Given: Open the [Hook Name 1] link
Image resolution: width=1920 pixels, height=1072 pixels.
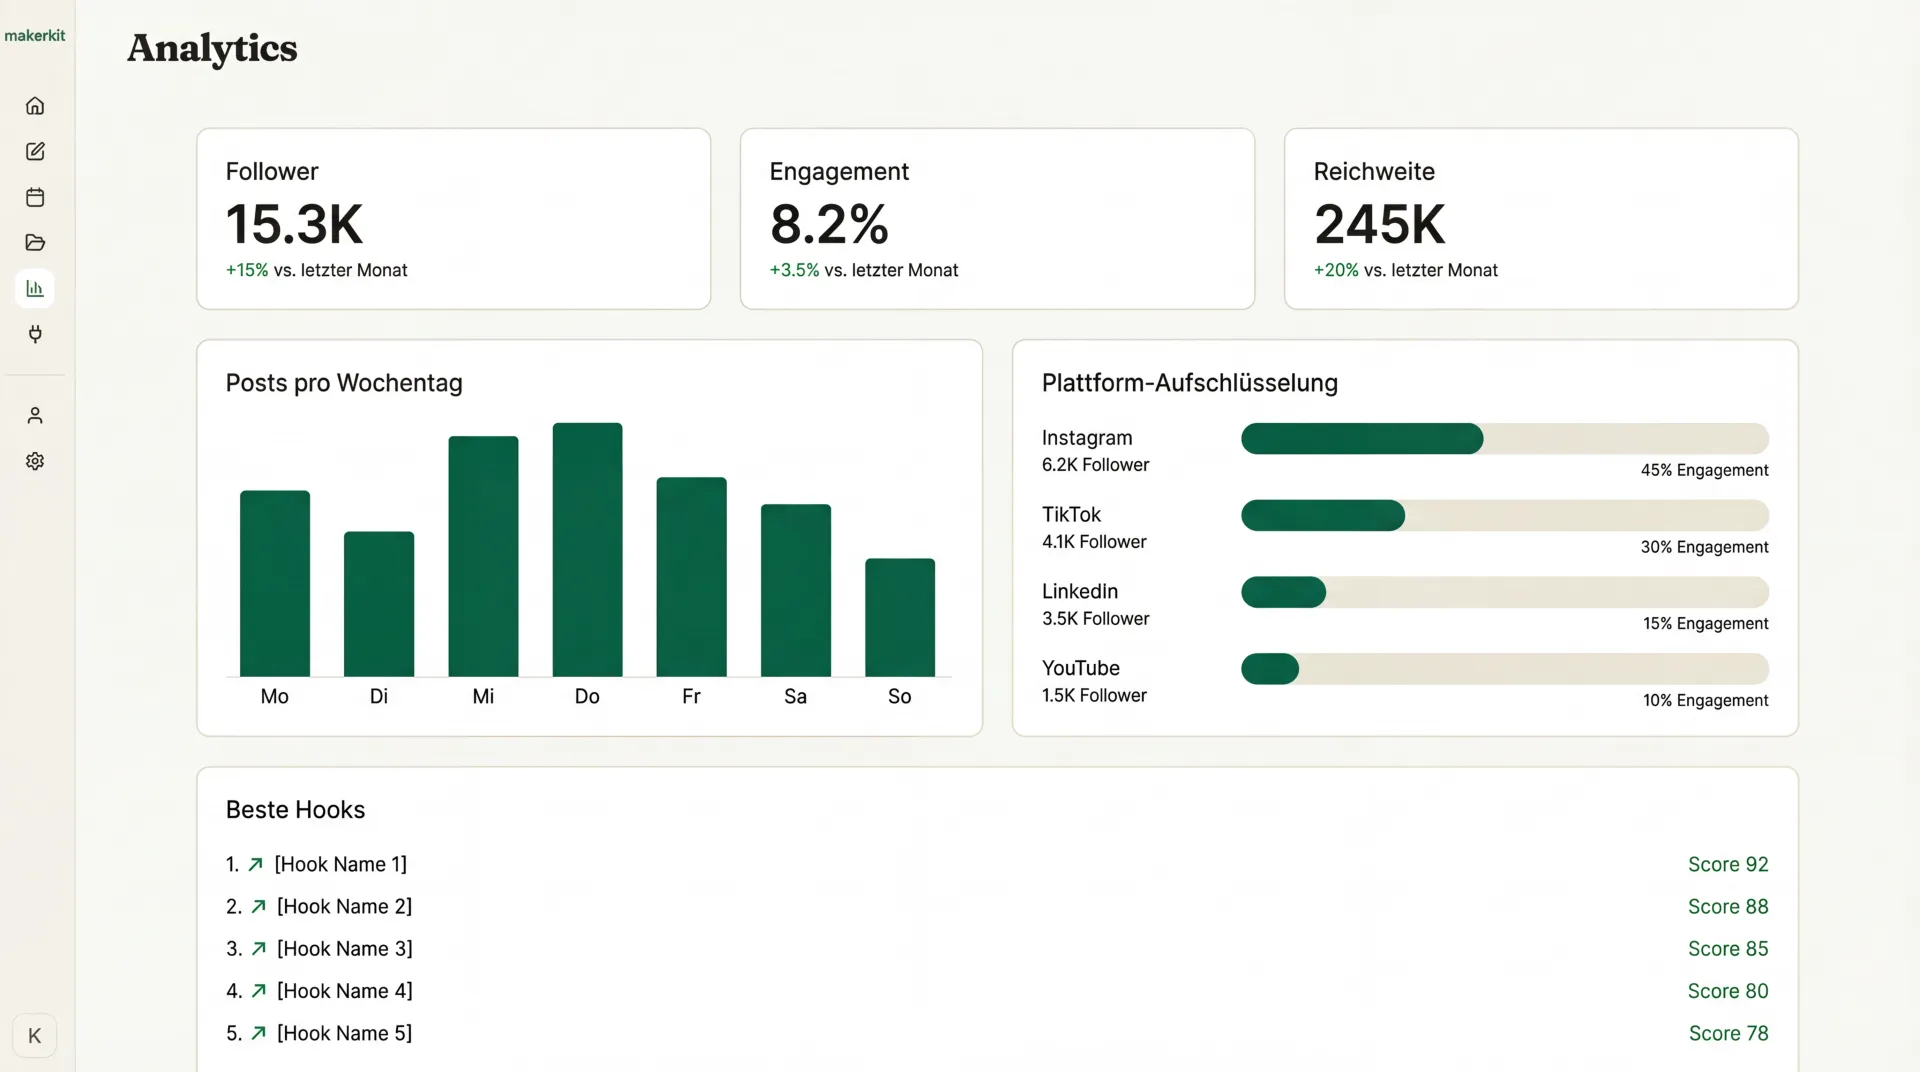Looking at the screenshot, I should click(x=340, y=864).
